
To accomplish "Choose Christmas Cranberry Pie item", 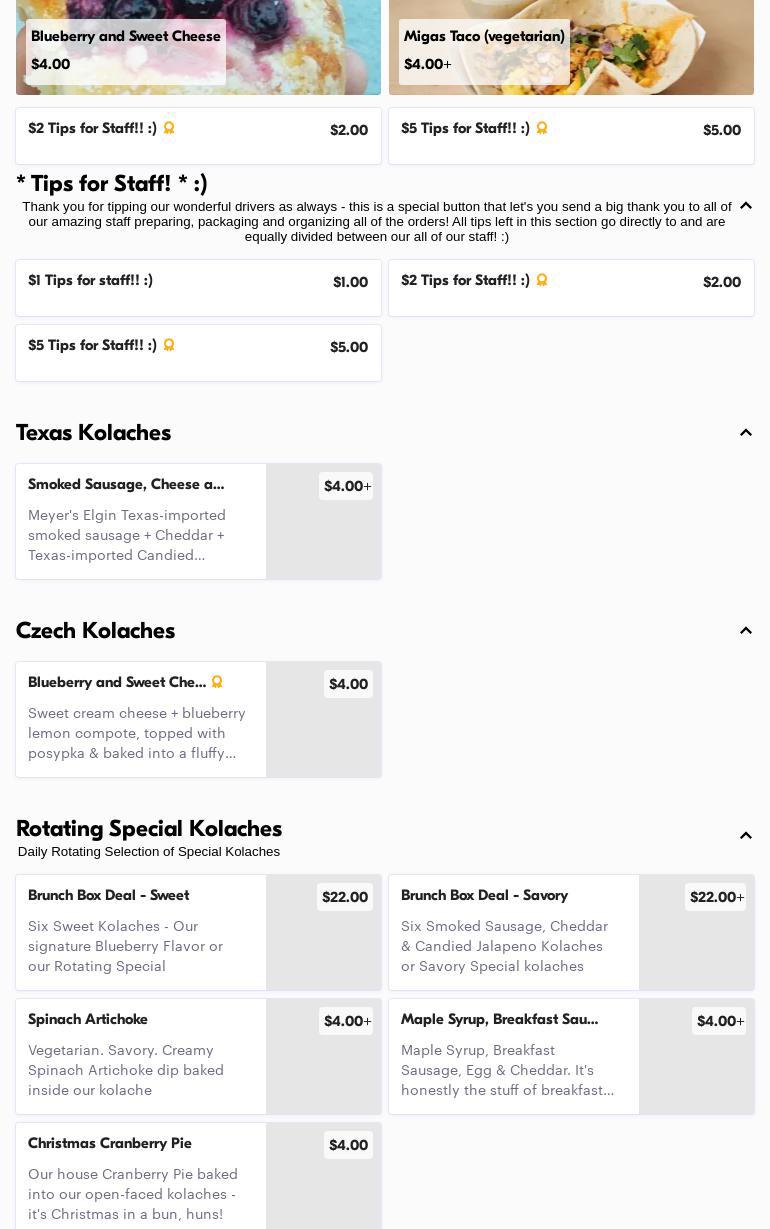I will coord(198,1176).
